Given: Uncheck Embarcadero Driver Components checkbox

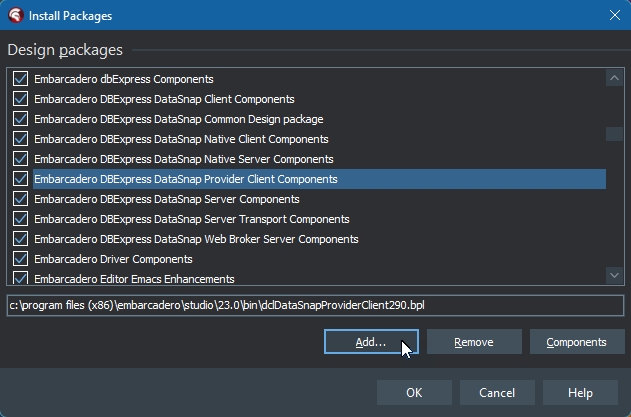Looking at the screenshot, I should click(x=21, y=259).
